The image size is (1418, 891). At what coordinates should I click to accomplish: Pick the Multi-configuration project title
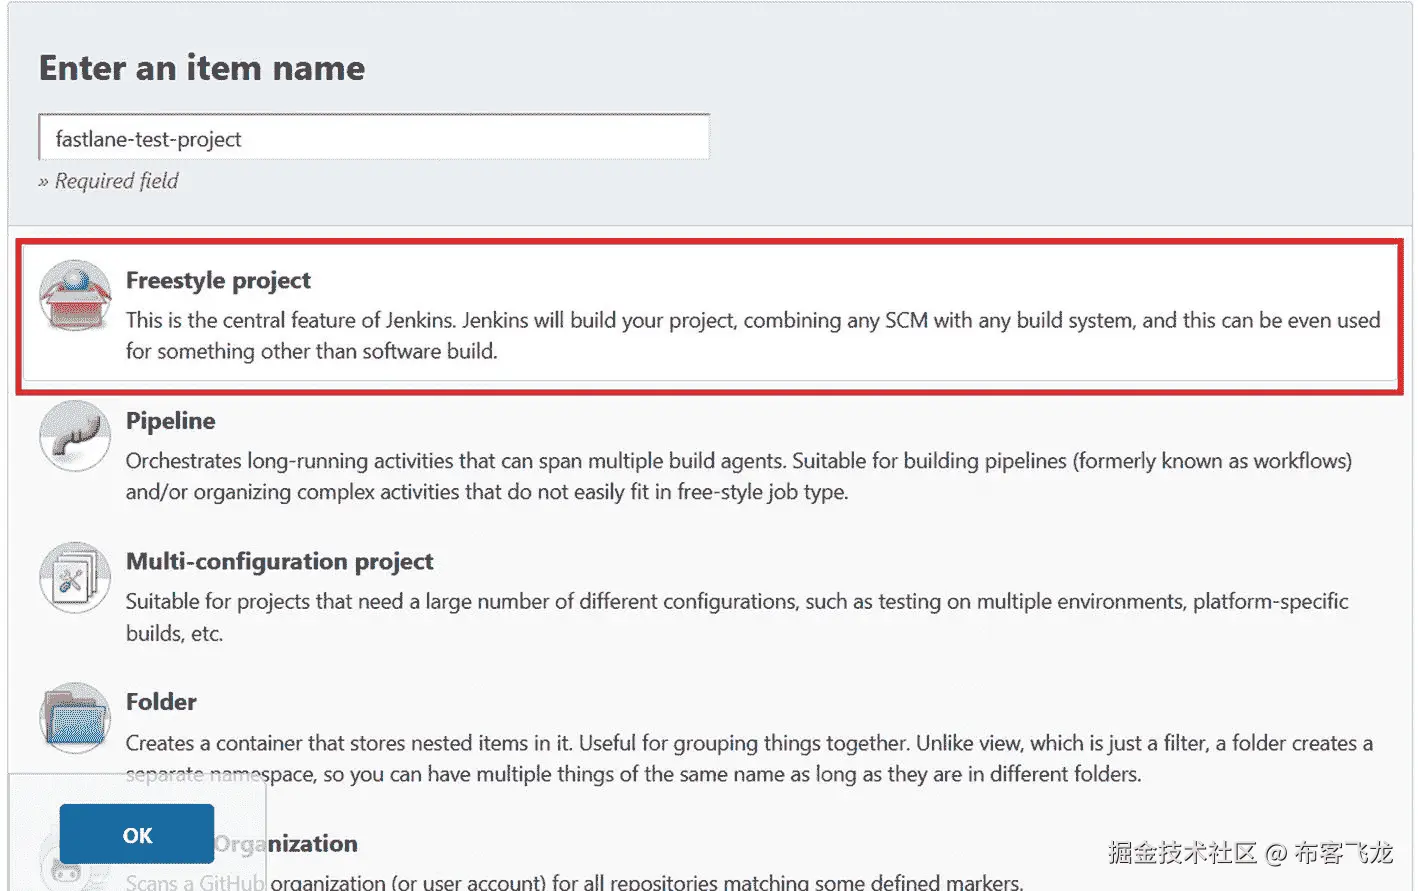(279, 561)
